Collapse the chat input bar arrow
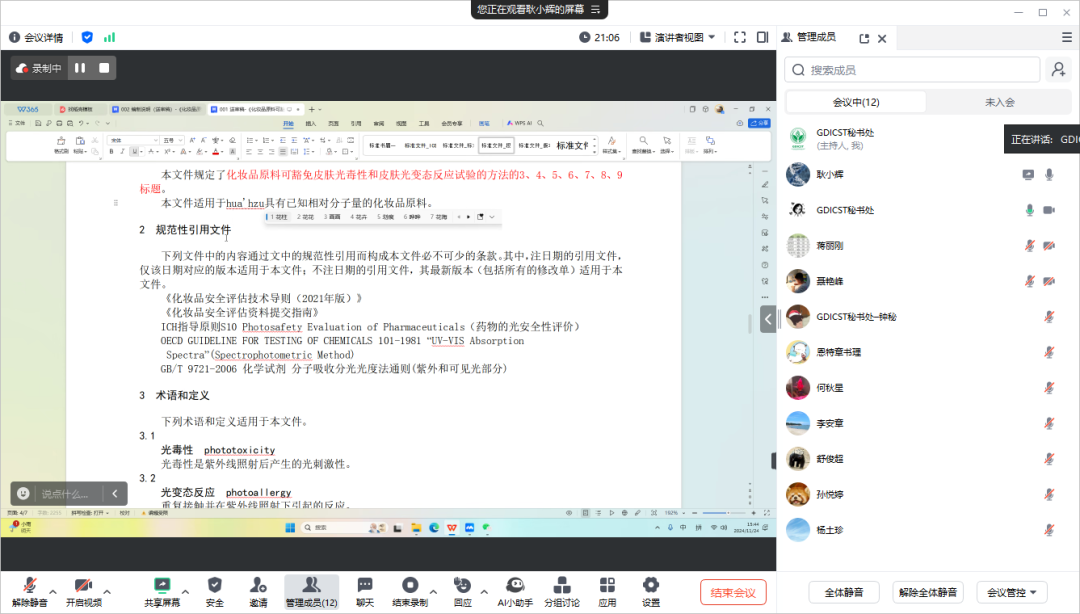This screenshot has height=614, width=1080. pos(115,493)
